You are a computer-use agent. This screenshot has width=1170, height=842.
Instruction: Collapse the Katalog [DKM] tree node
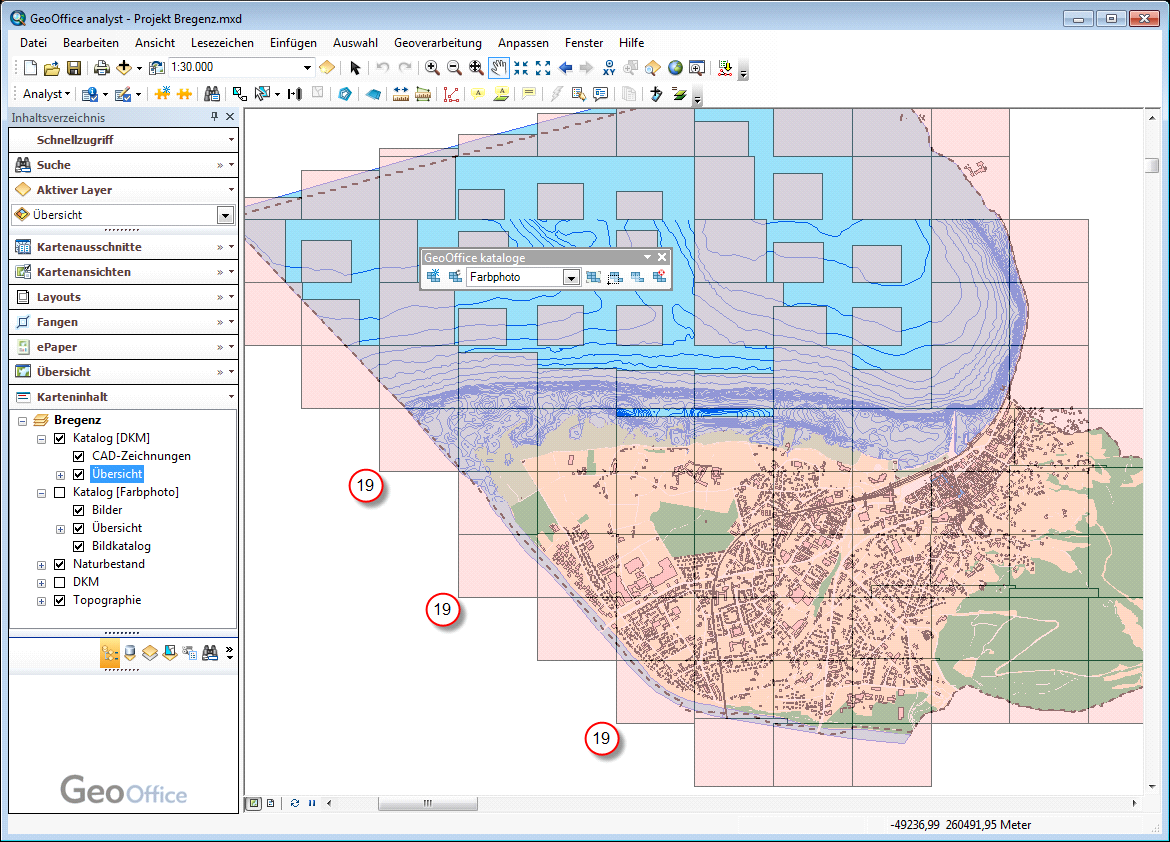tap(41, 438)
